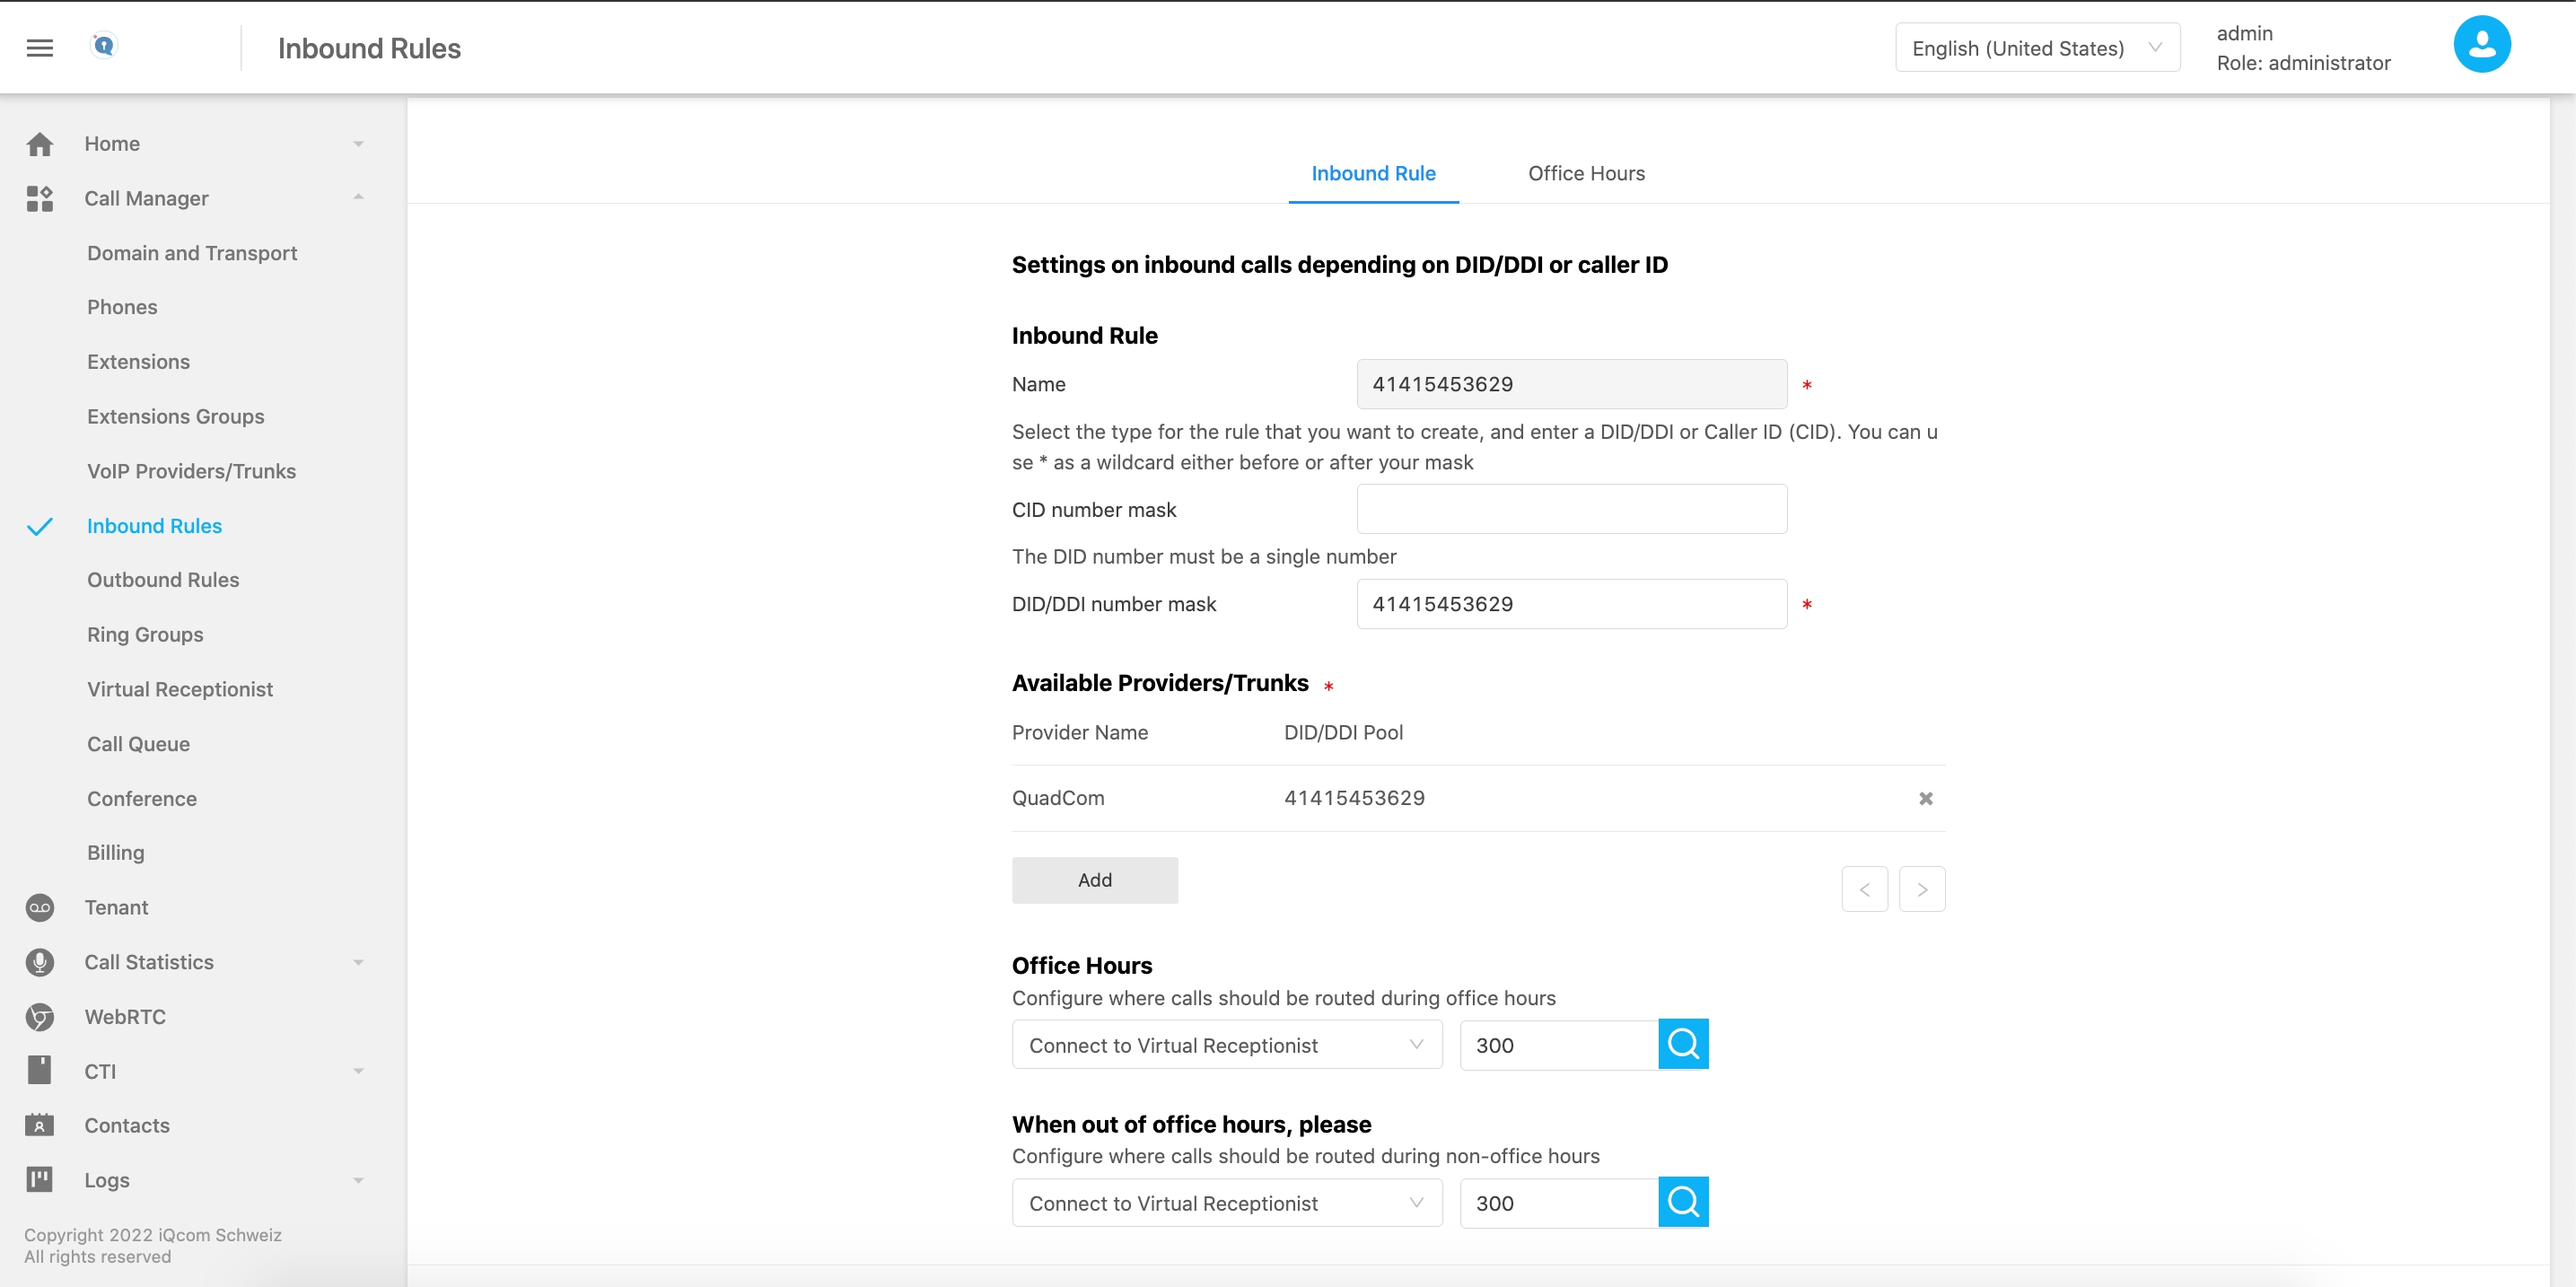This screenshot has height=1287, width=2576.
Task: Open Ring Groups
Action: (x=145, y=635)
